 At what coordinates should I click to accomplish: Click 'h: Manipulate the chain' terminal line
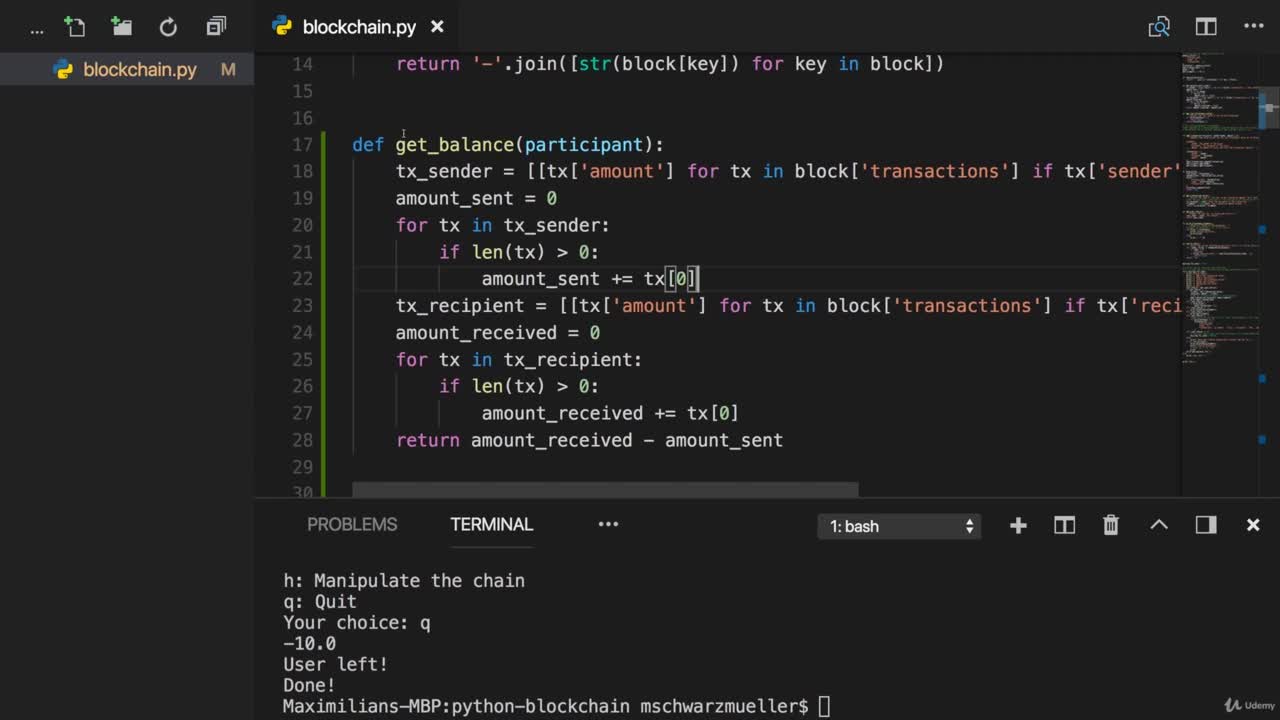404,581
